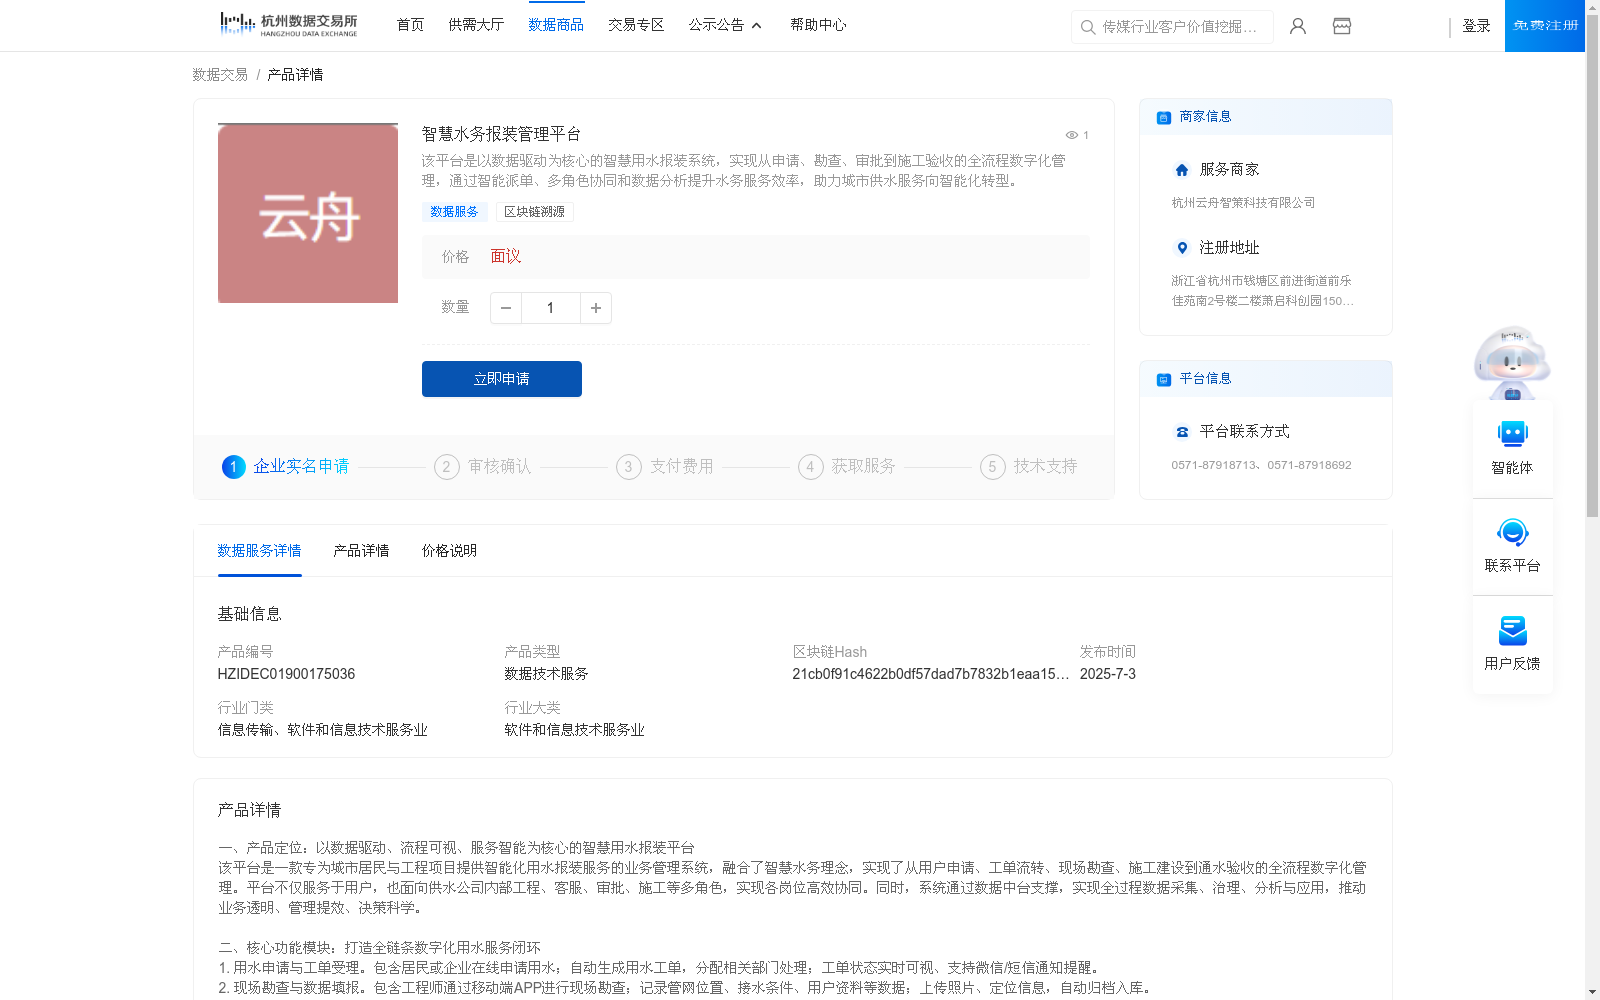Click the 面议 price text

506,257
